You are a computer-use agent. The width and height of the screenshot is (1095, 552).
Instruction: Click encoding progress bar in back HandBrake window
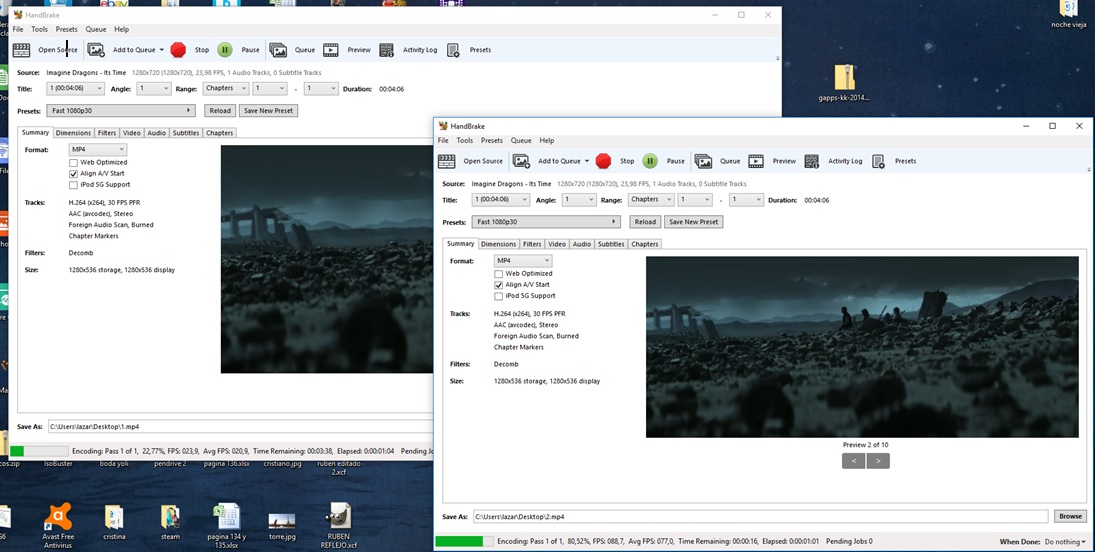click(x=39, y=451)
